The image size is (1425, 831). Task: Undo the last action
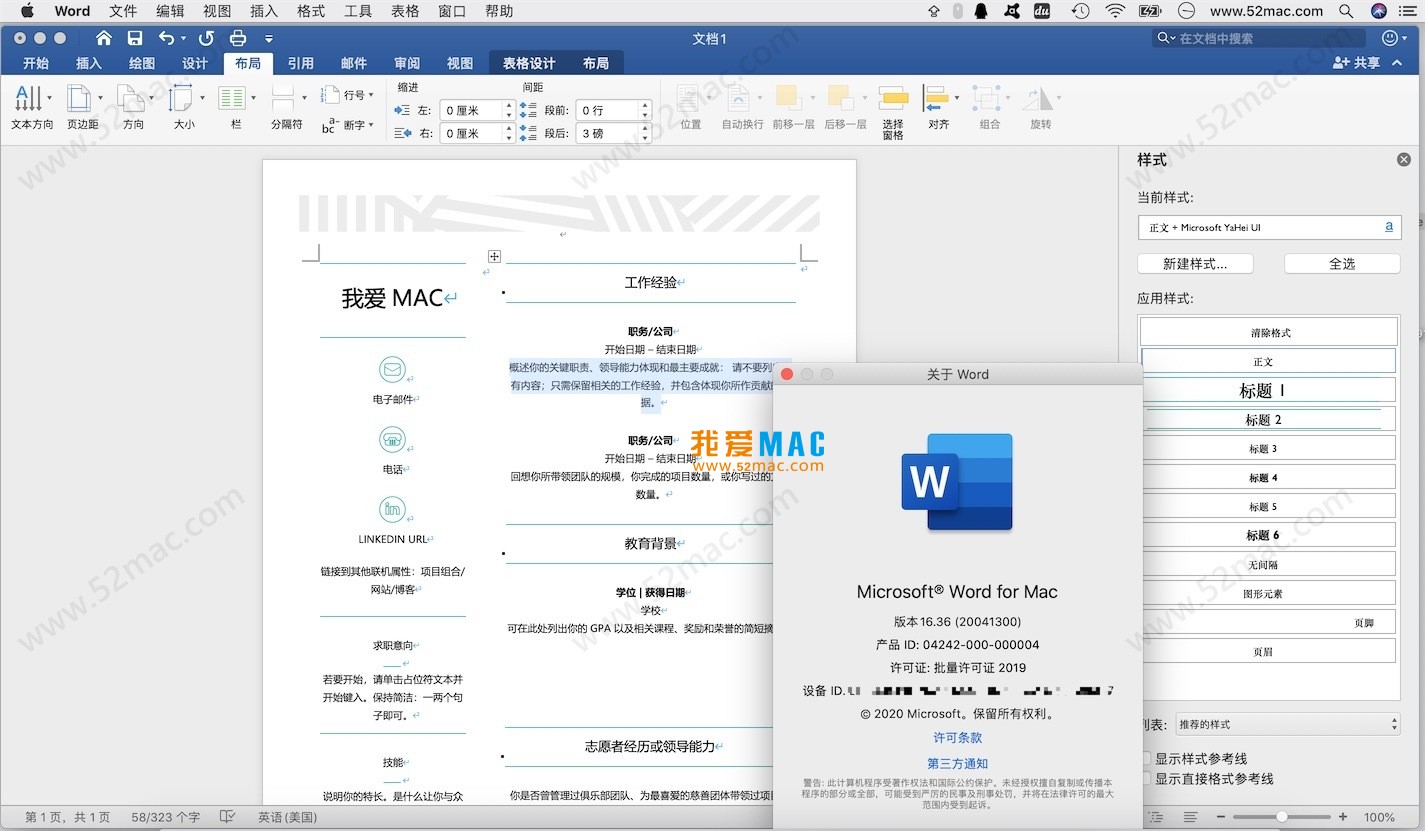166,38
